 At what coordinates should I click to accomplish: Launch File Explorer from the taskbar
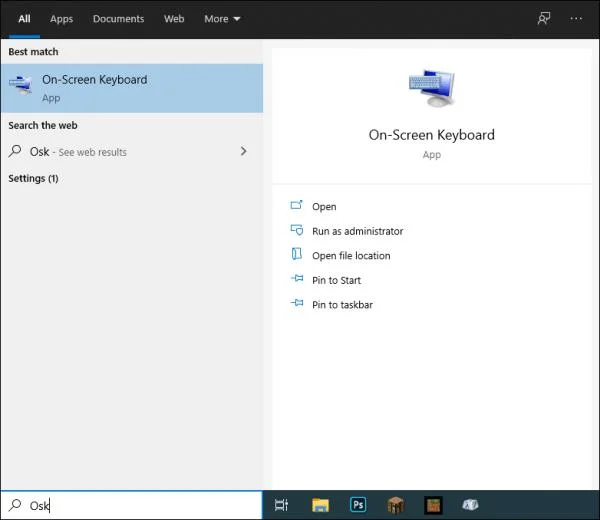[320, 505]
